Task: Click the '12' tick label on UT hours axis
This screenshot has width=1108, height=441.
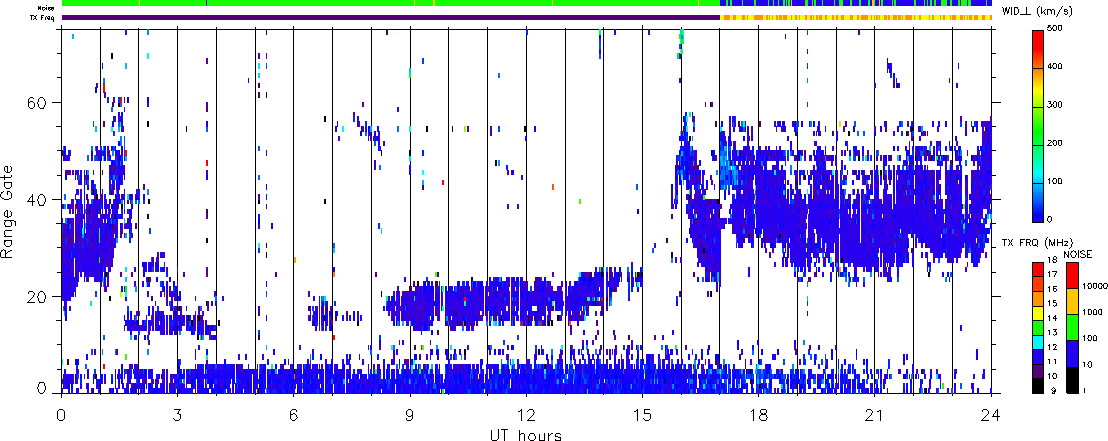Action: click(526, 416)
